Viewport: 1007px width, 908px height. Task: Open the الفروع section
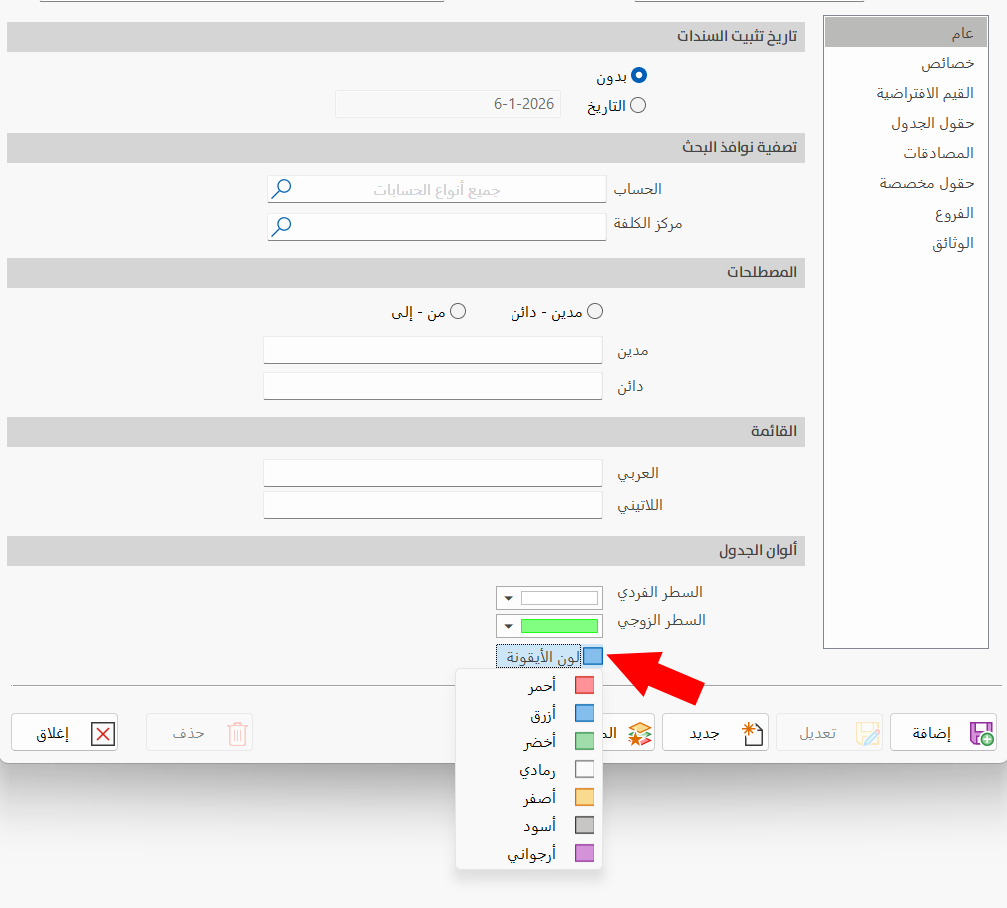(906, 213)
